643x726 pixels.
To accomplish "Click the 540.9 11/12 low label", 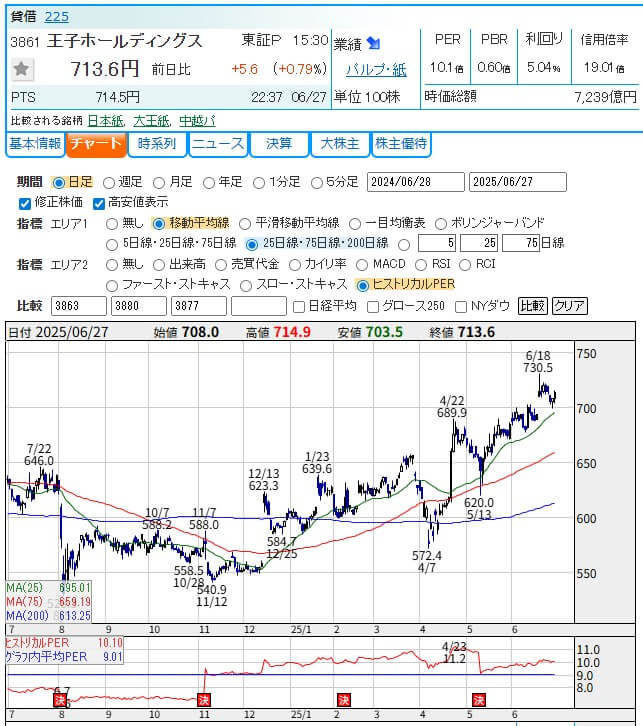I will pos(212,596).
